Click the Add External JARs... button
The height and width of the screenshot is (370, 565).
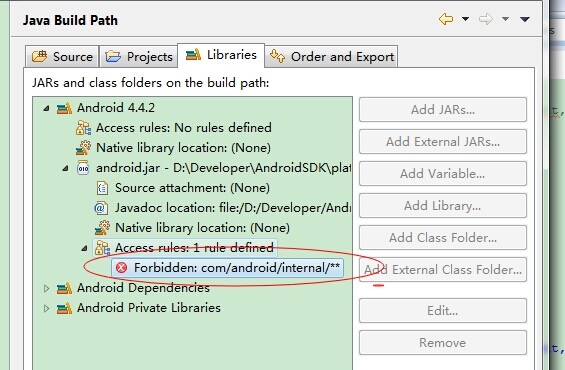[443, 142]
